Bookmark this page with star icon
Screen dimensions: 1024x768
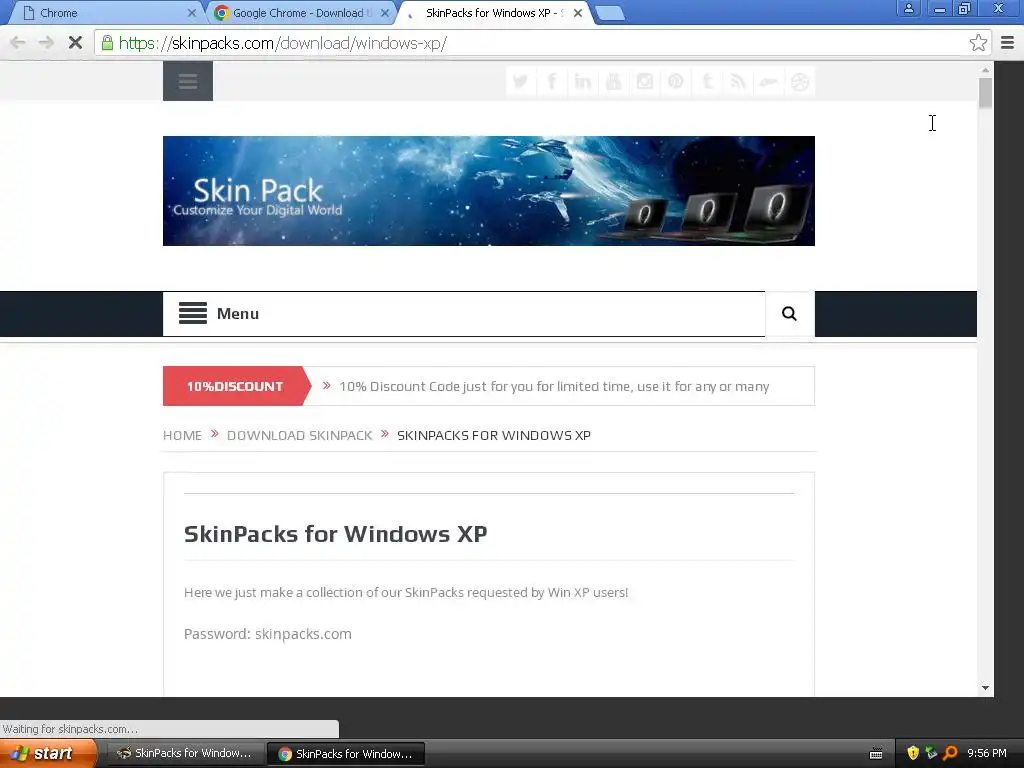click(978, 43)
